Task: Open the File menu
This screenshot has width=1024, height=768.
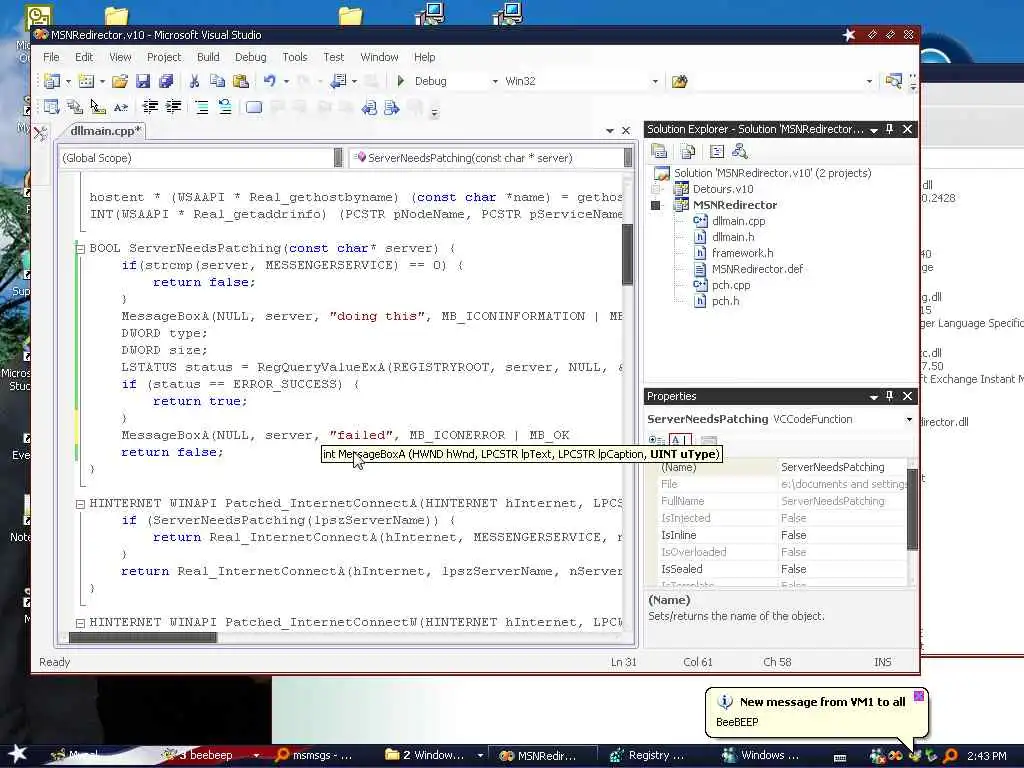Action: point(51,57)
